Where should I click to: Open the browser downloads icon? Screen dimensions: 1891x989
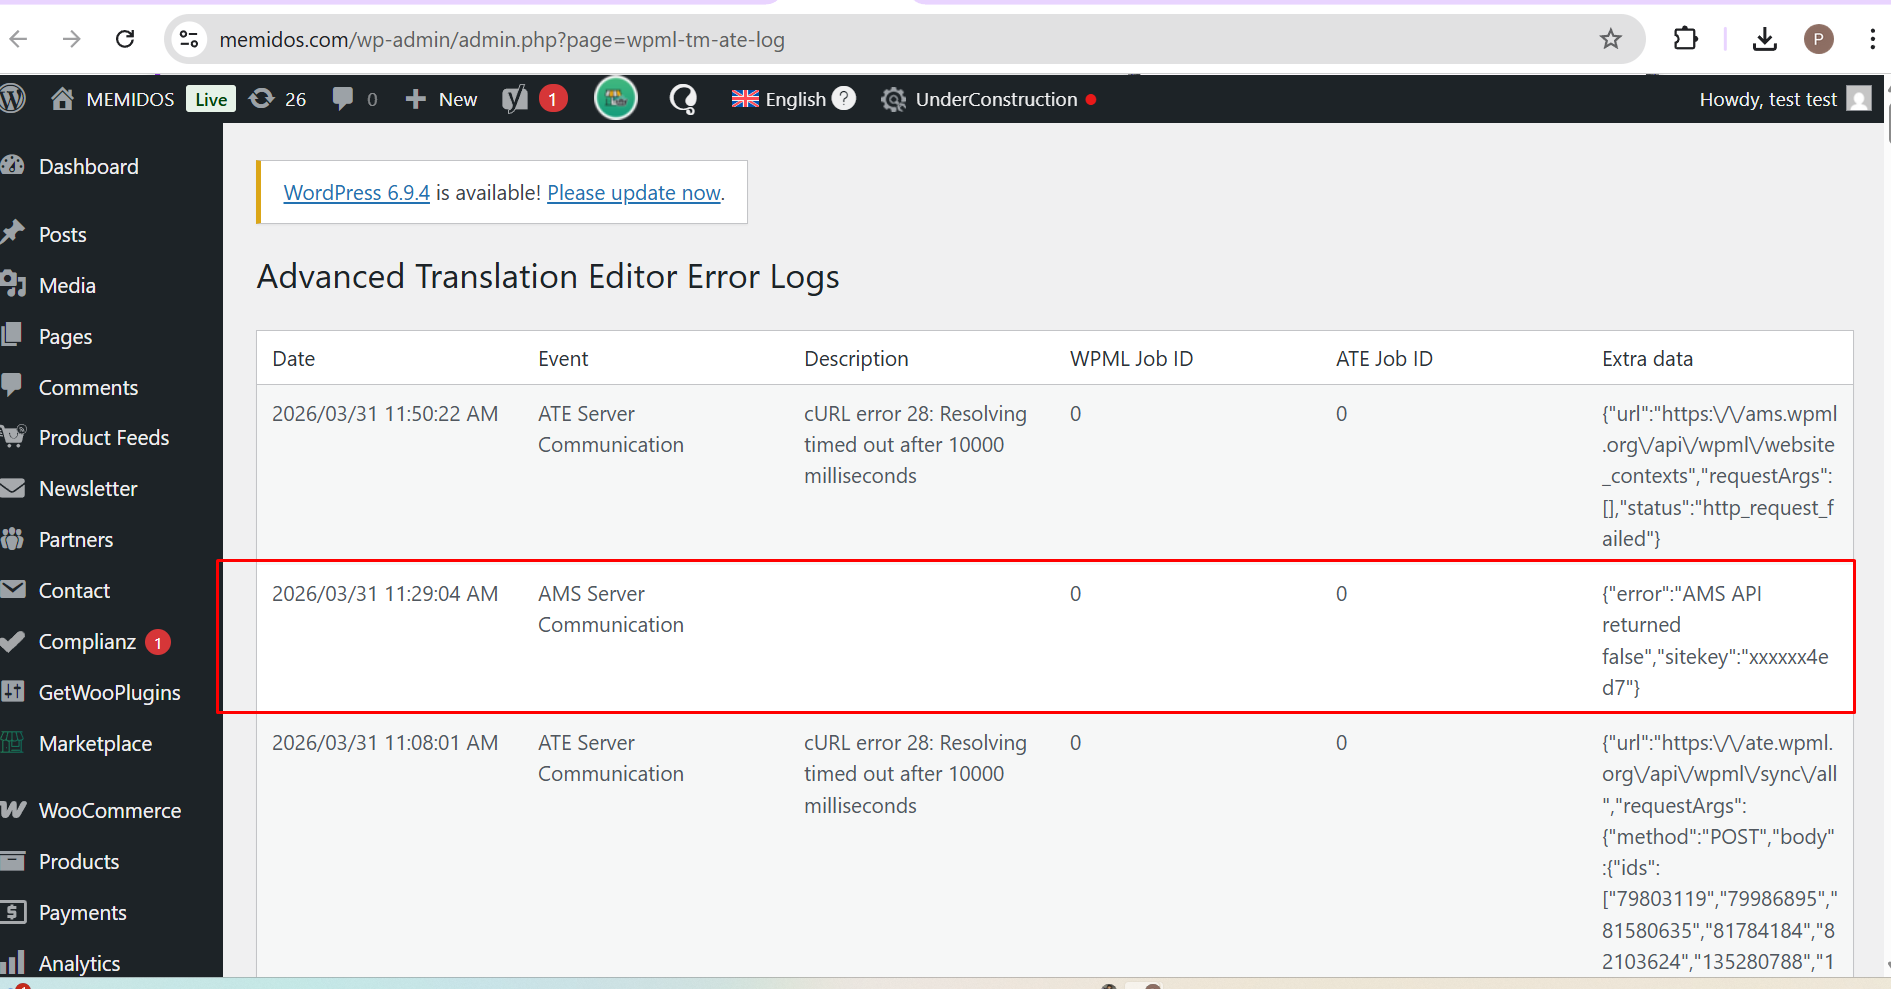tap(1764, 39)
